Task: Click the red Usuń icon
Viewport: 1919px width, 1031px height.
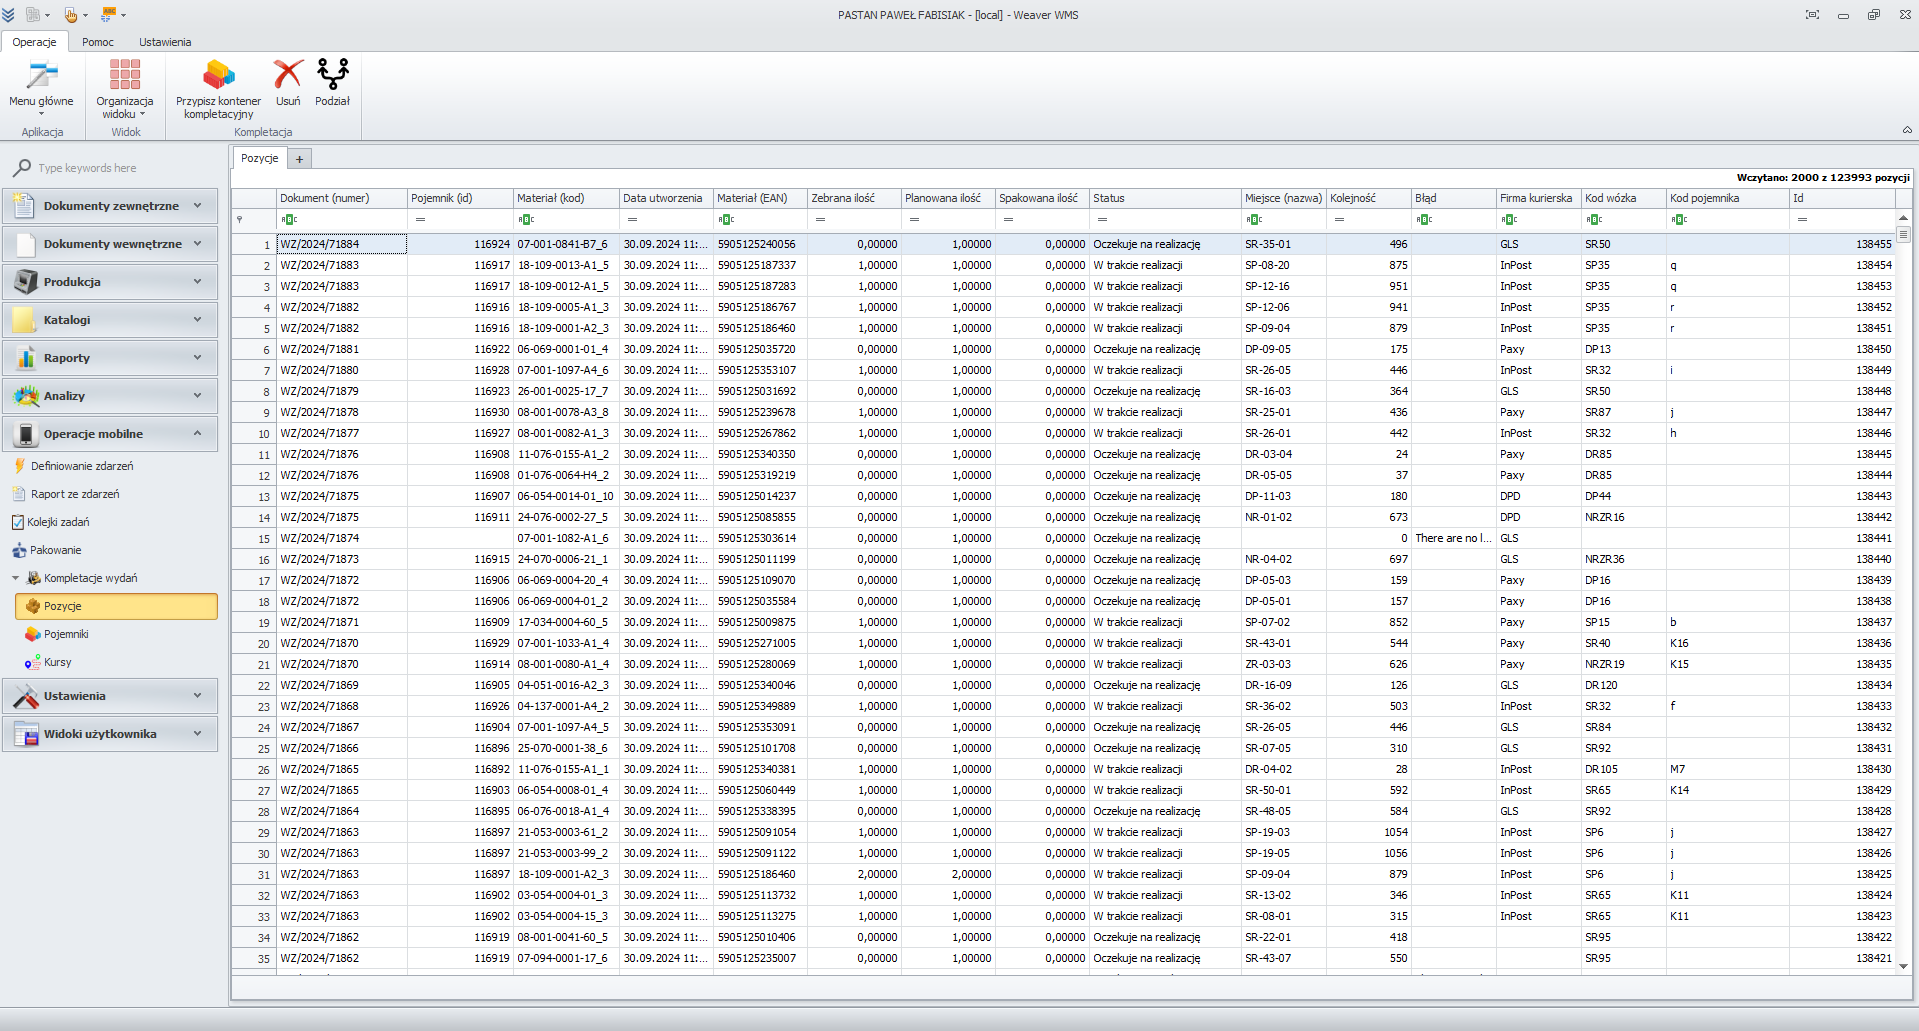Action: [x=287, y=75]
